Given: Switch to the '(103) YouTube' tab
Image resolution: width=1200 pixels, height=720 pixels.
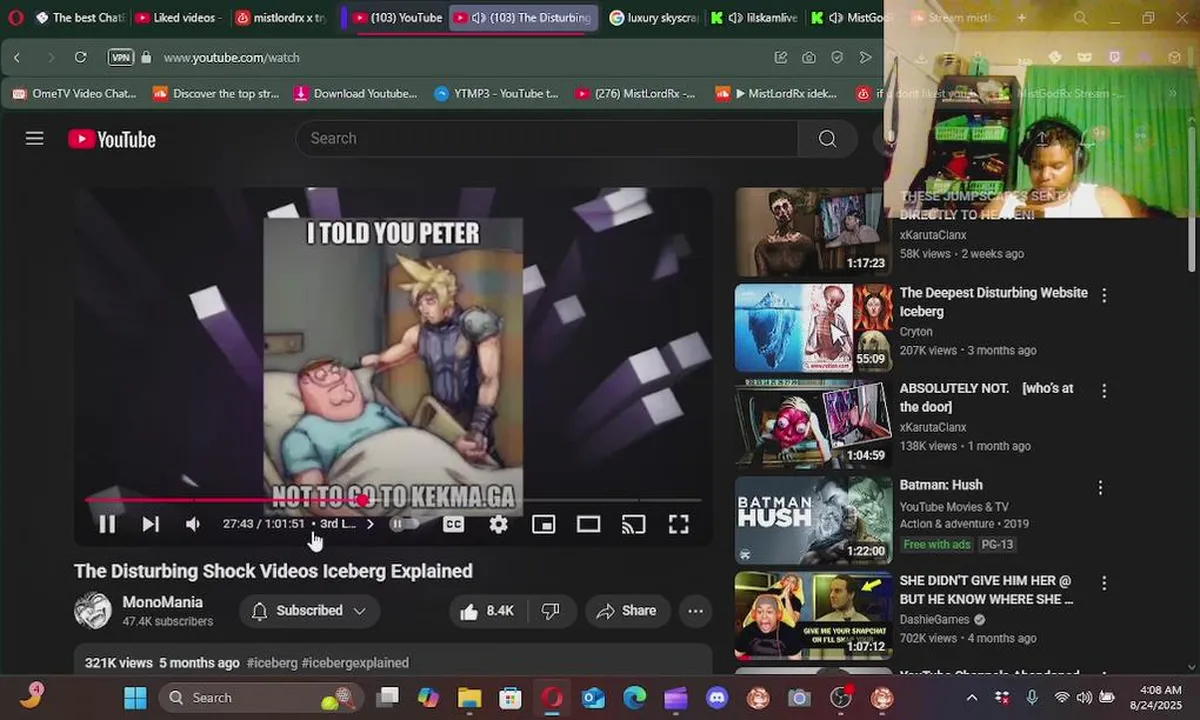Looking at the screenshot, I should click(397, 17).
